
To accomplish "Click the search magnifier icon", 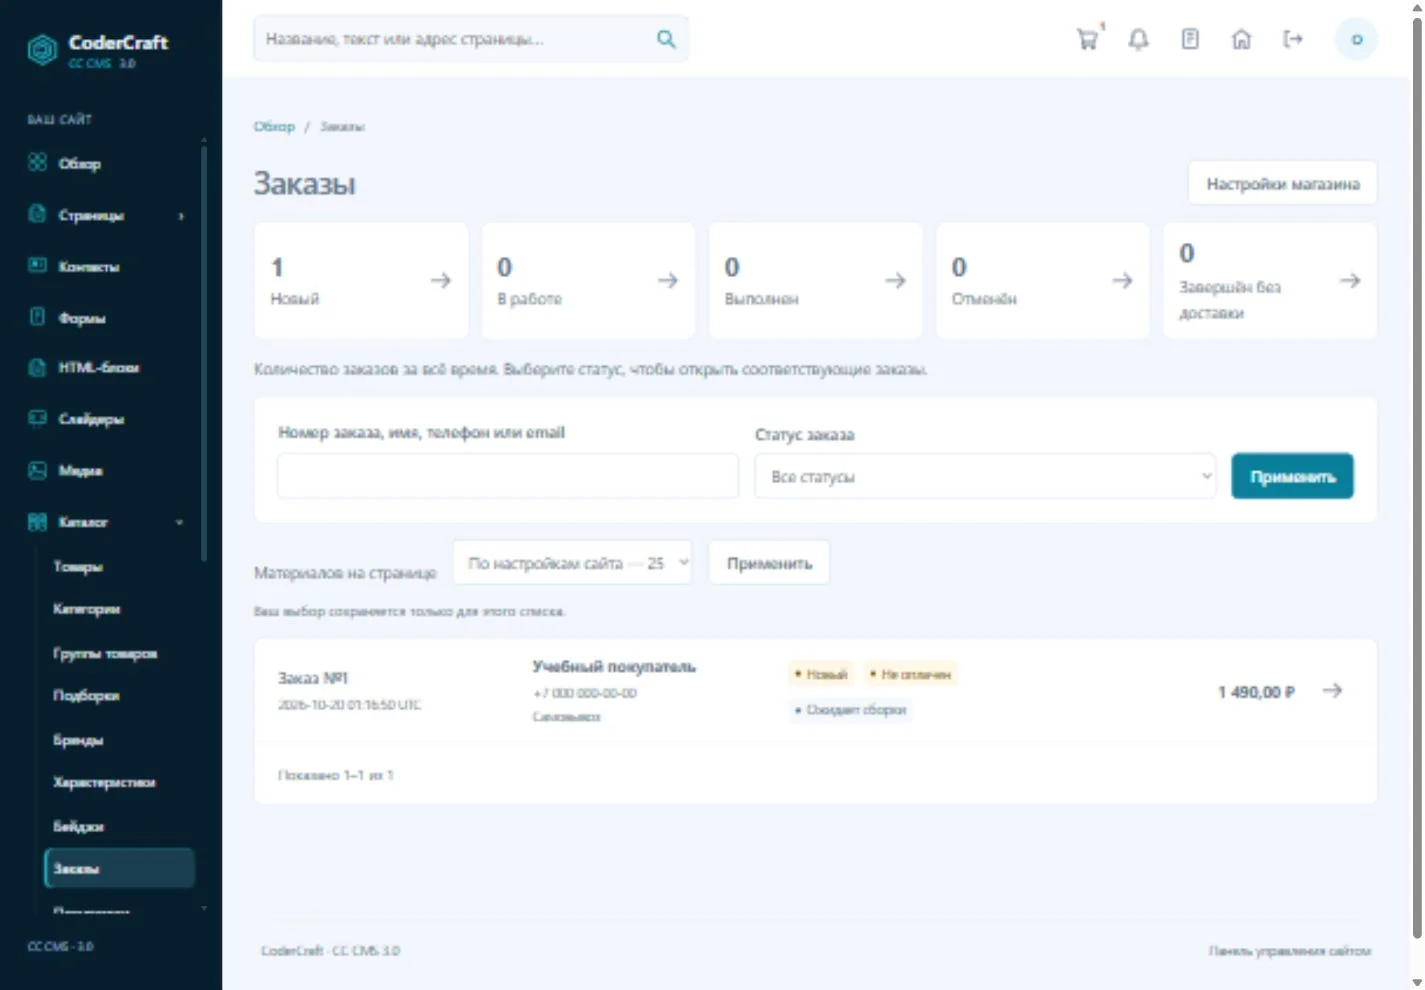I will point(666,39).
